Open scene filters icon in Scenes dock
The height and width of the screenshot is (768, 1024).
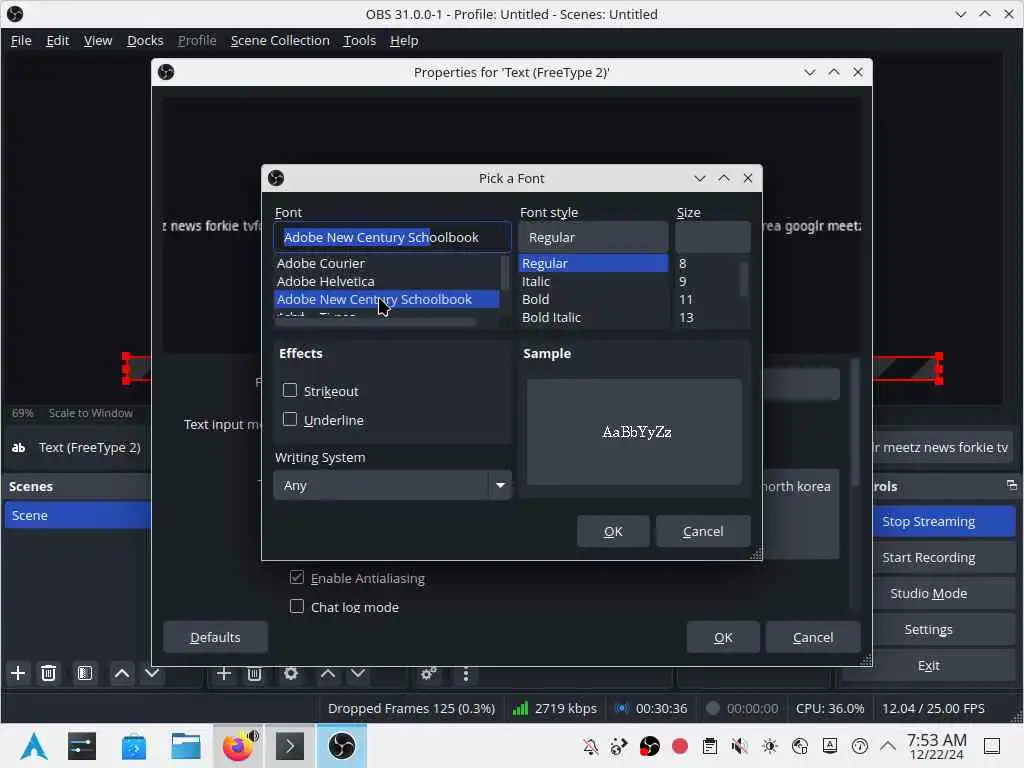(x=85, y=673)
